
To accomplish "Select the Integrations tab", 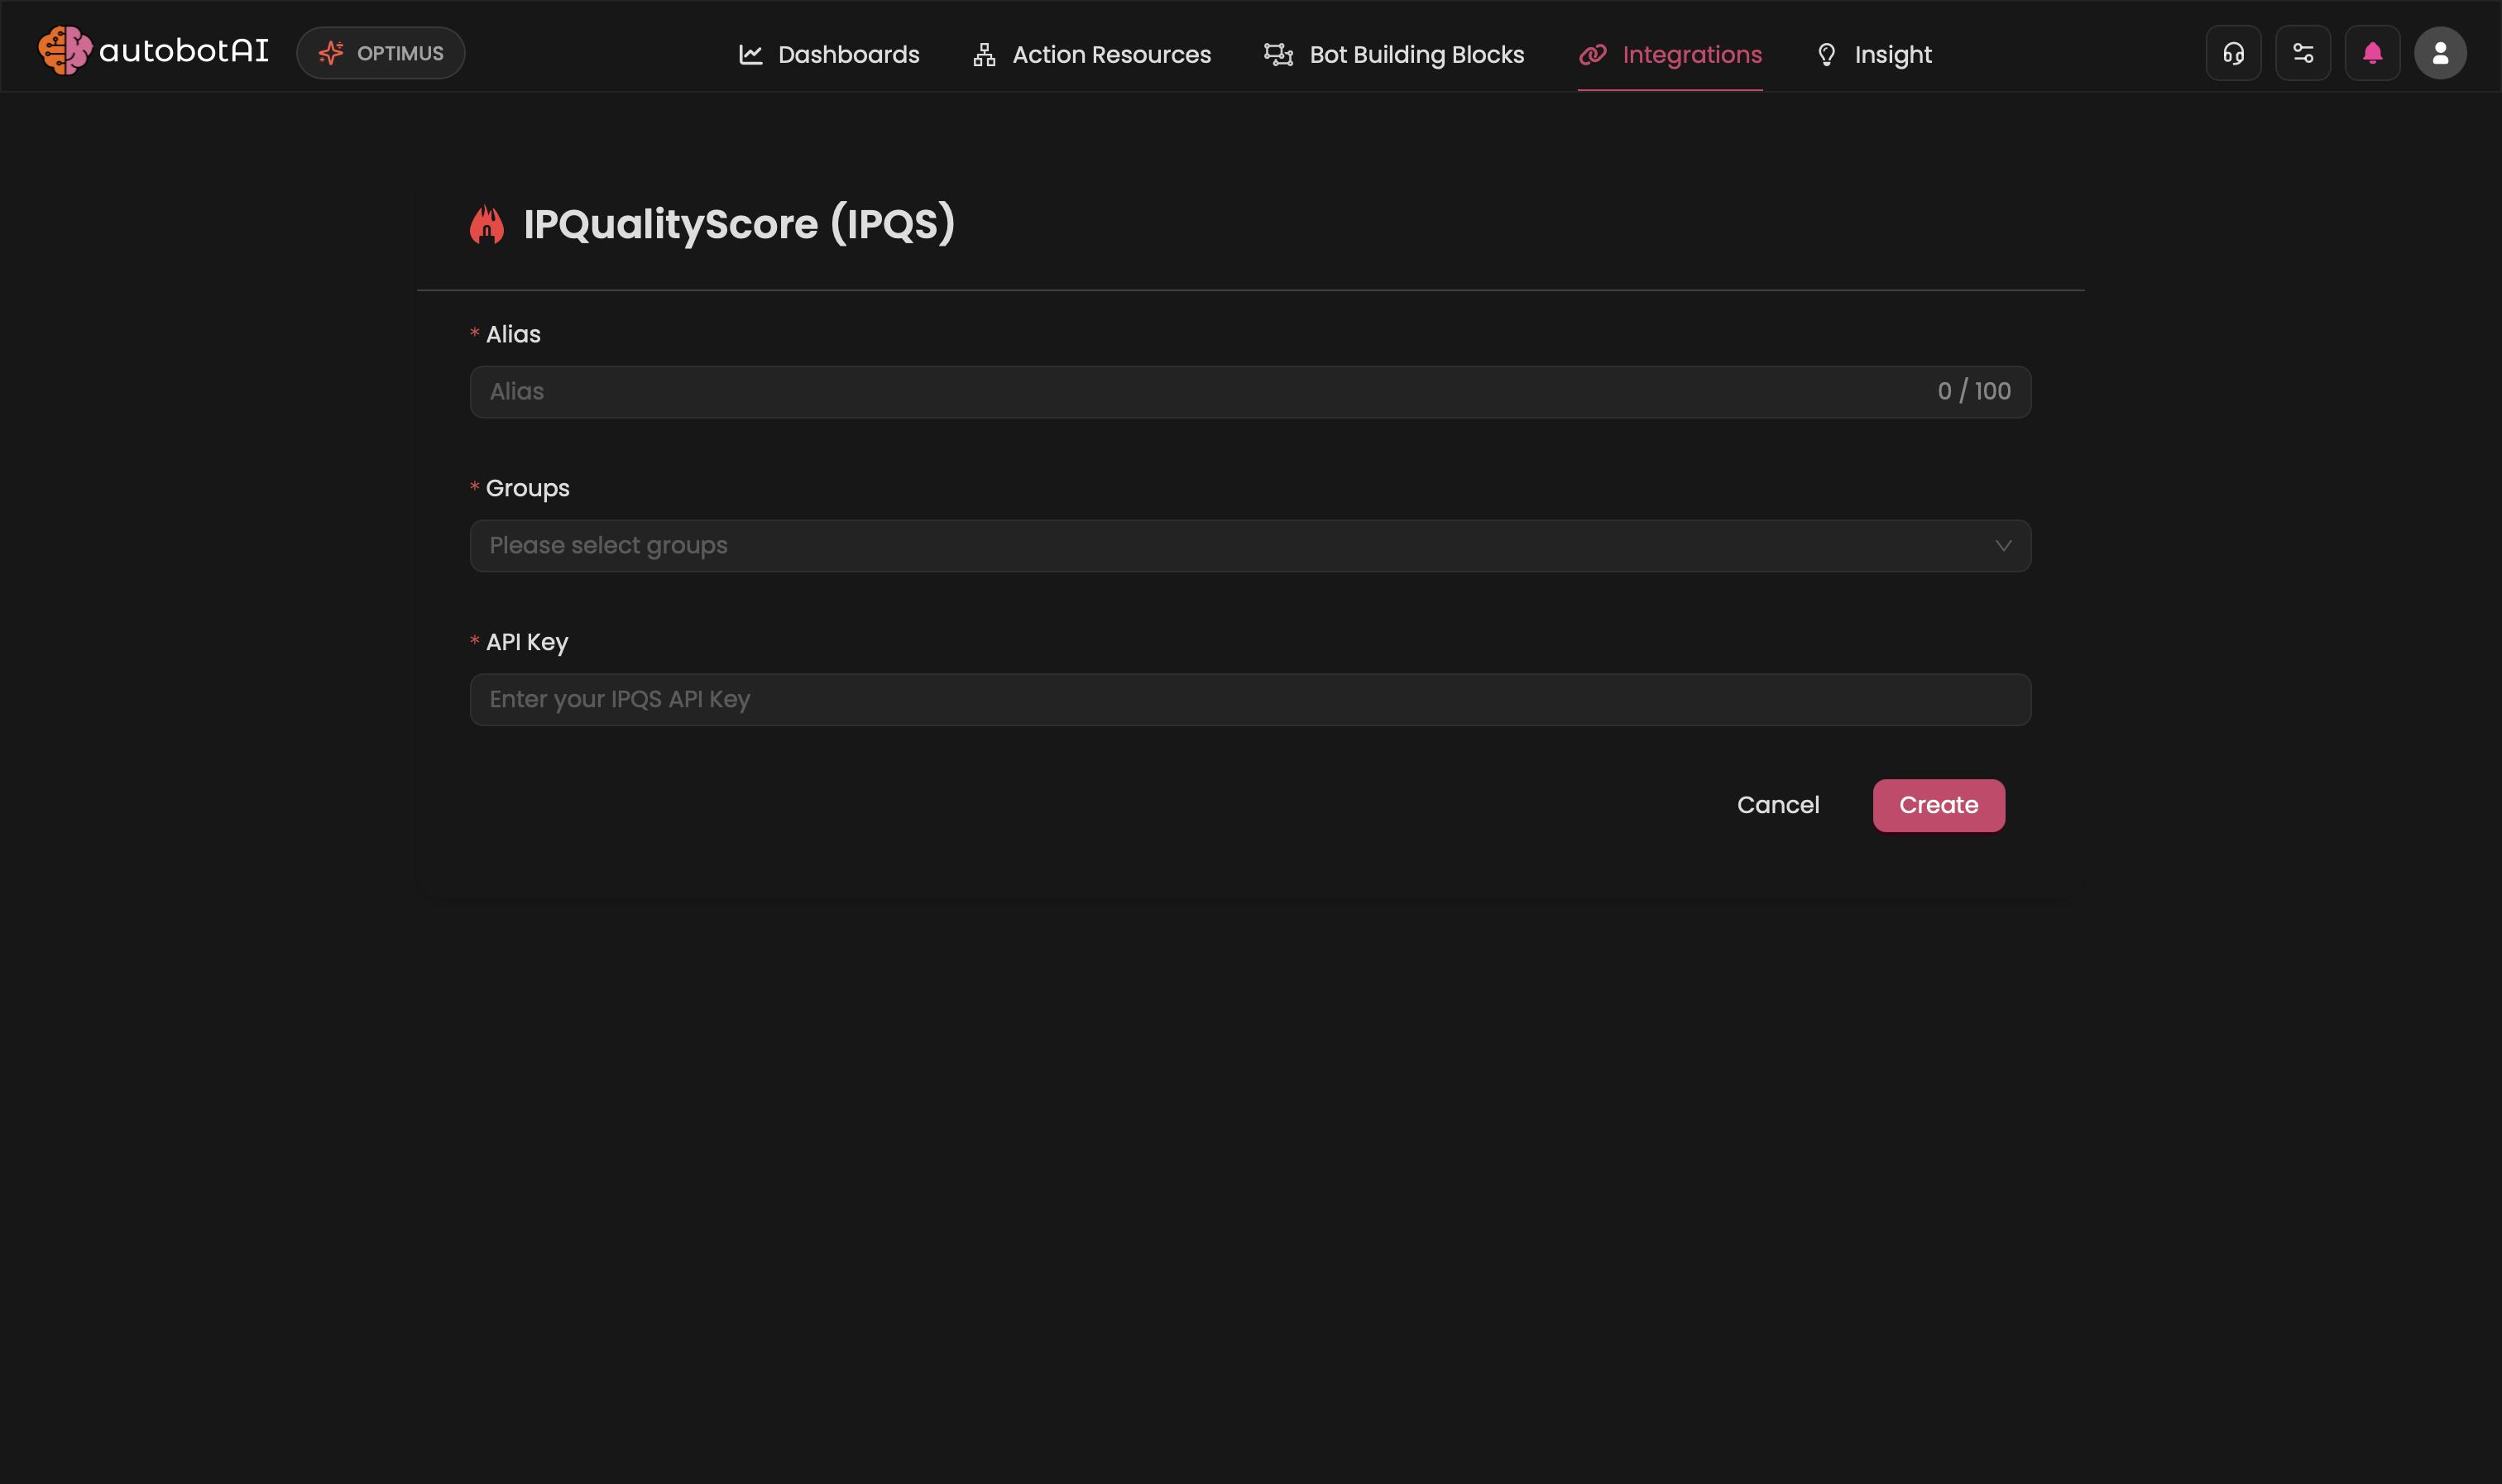I will tap(1670, 54).
